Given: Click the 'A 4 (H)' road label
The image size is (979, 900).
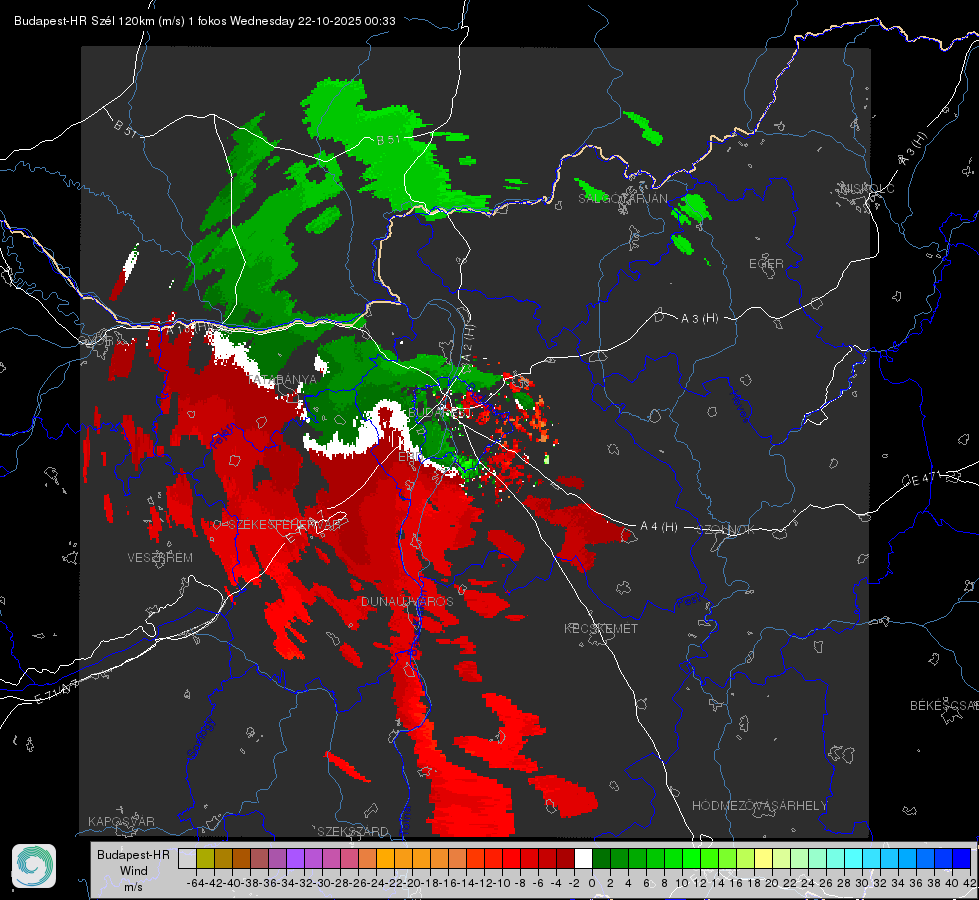Looking at the screenshot, I should (x=659, y=527).
